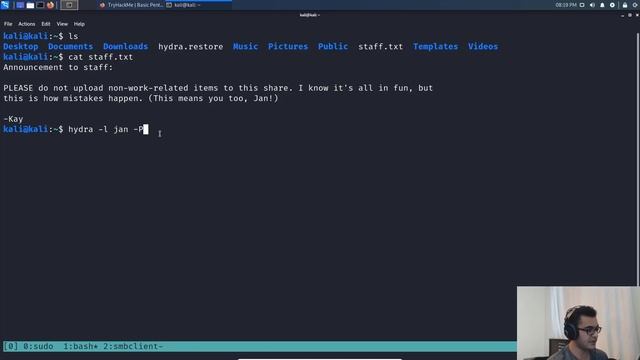Viewport: 640px width, 360px height.
Task: Select tmux window '2:smbclient-' in status bar
Action: (133, 347)
